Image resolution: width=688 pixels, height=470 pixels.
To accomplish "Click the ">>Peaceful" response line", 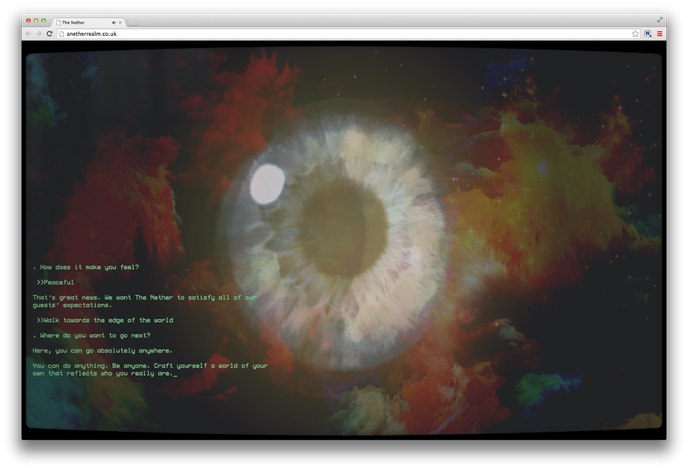I will (56, 282).
